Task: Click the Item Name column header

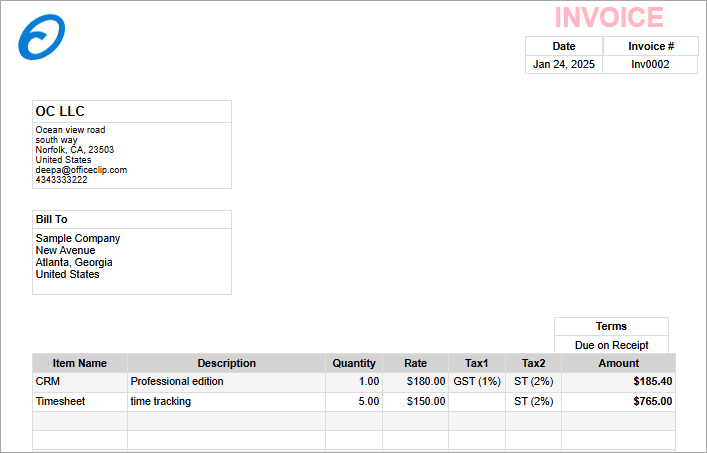Action: [x=79, y=363]
